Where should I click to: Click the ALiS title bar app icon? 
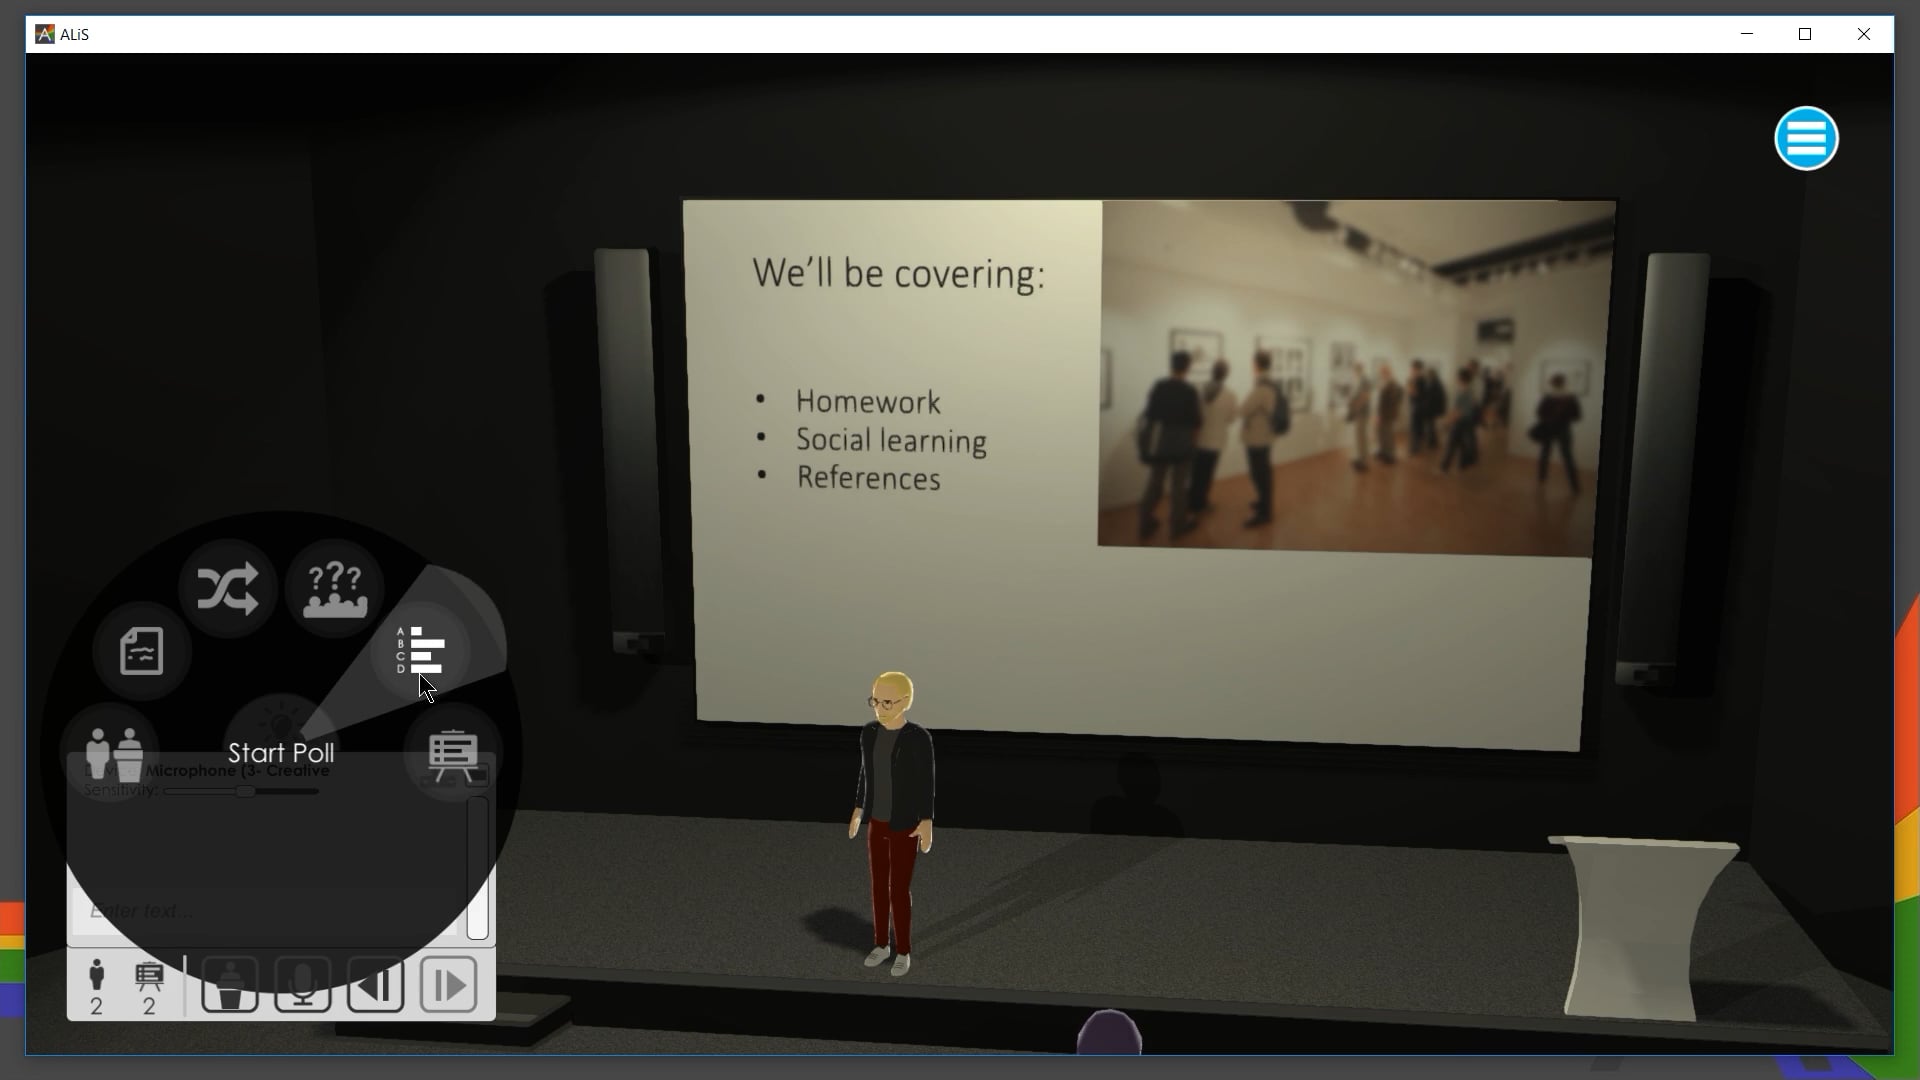(44, 33)
